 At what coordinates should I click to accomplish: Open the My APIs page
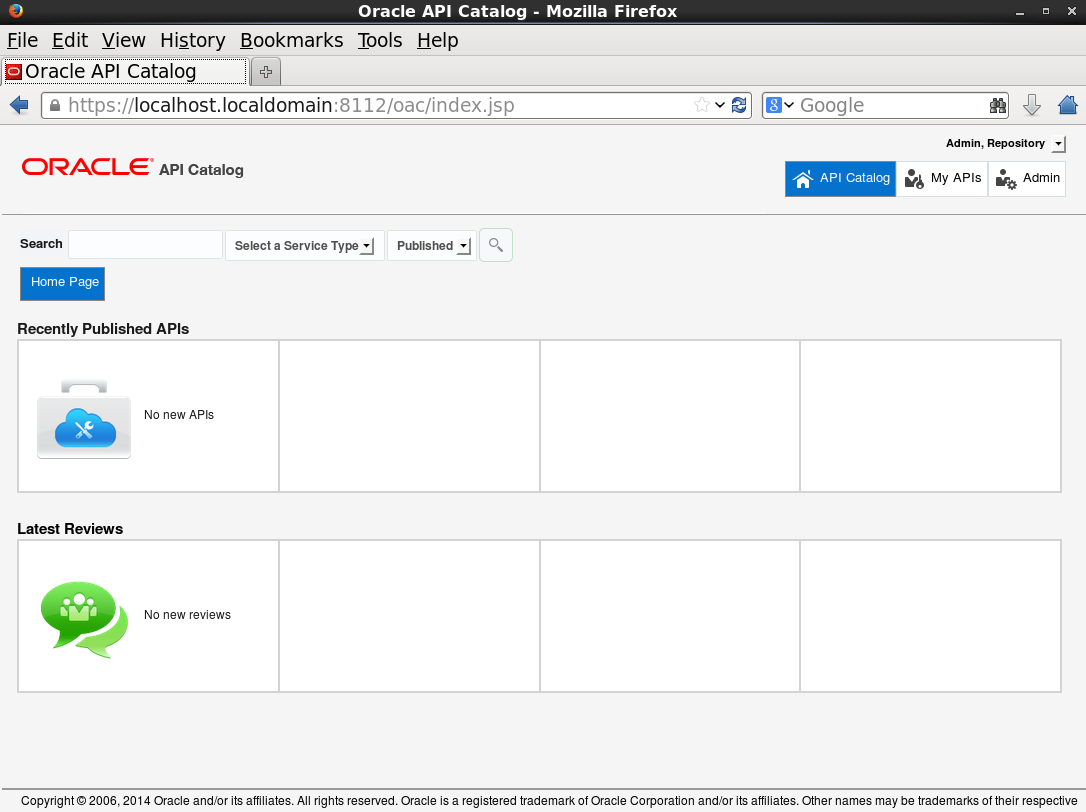[942, 179]
